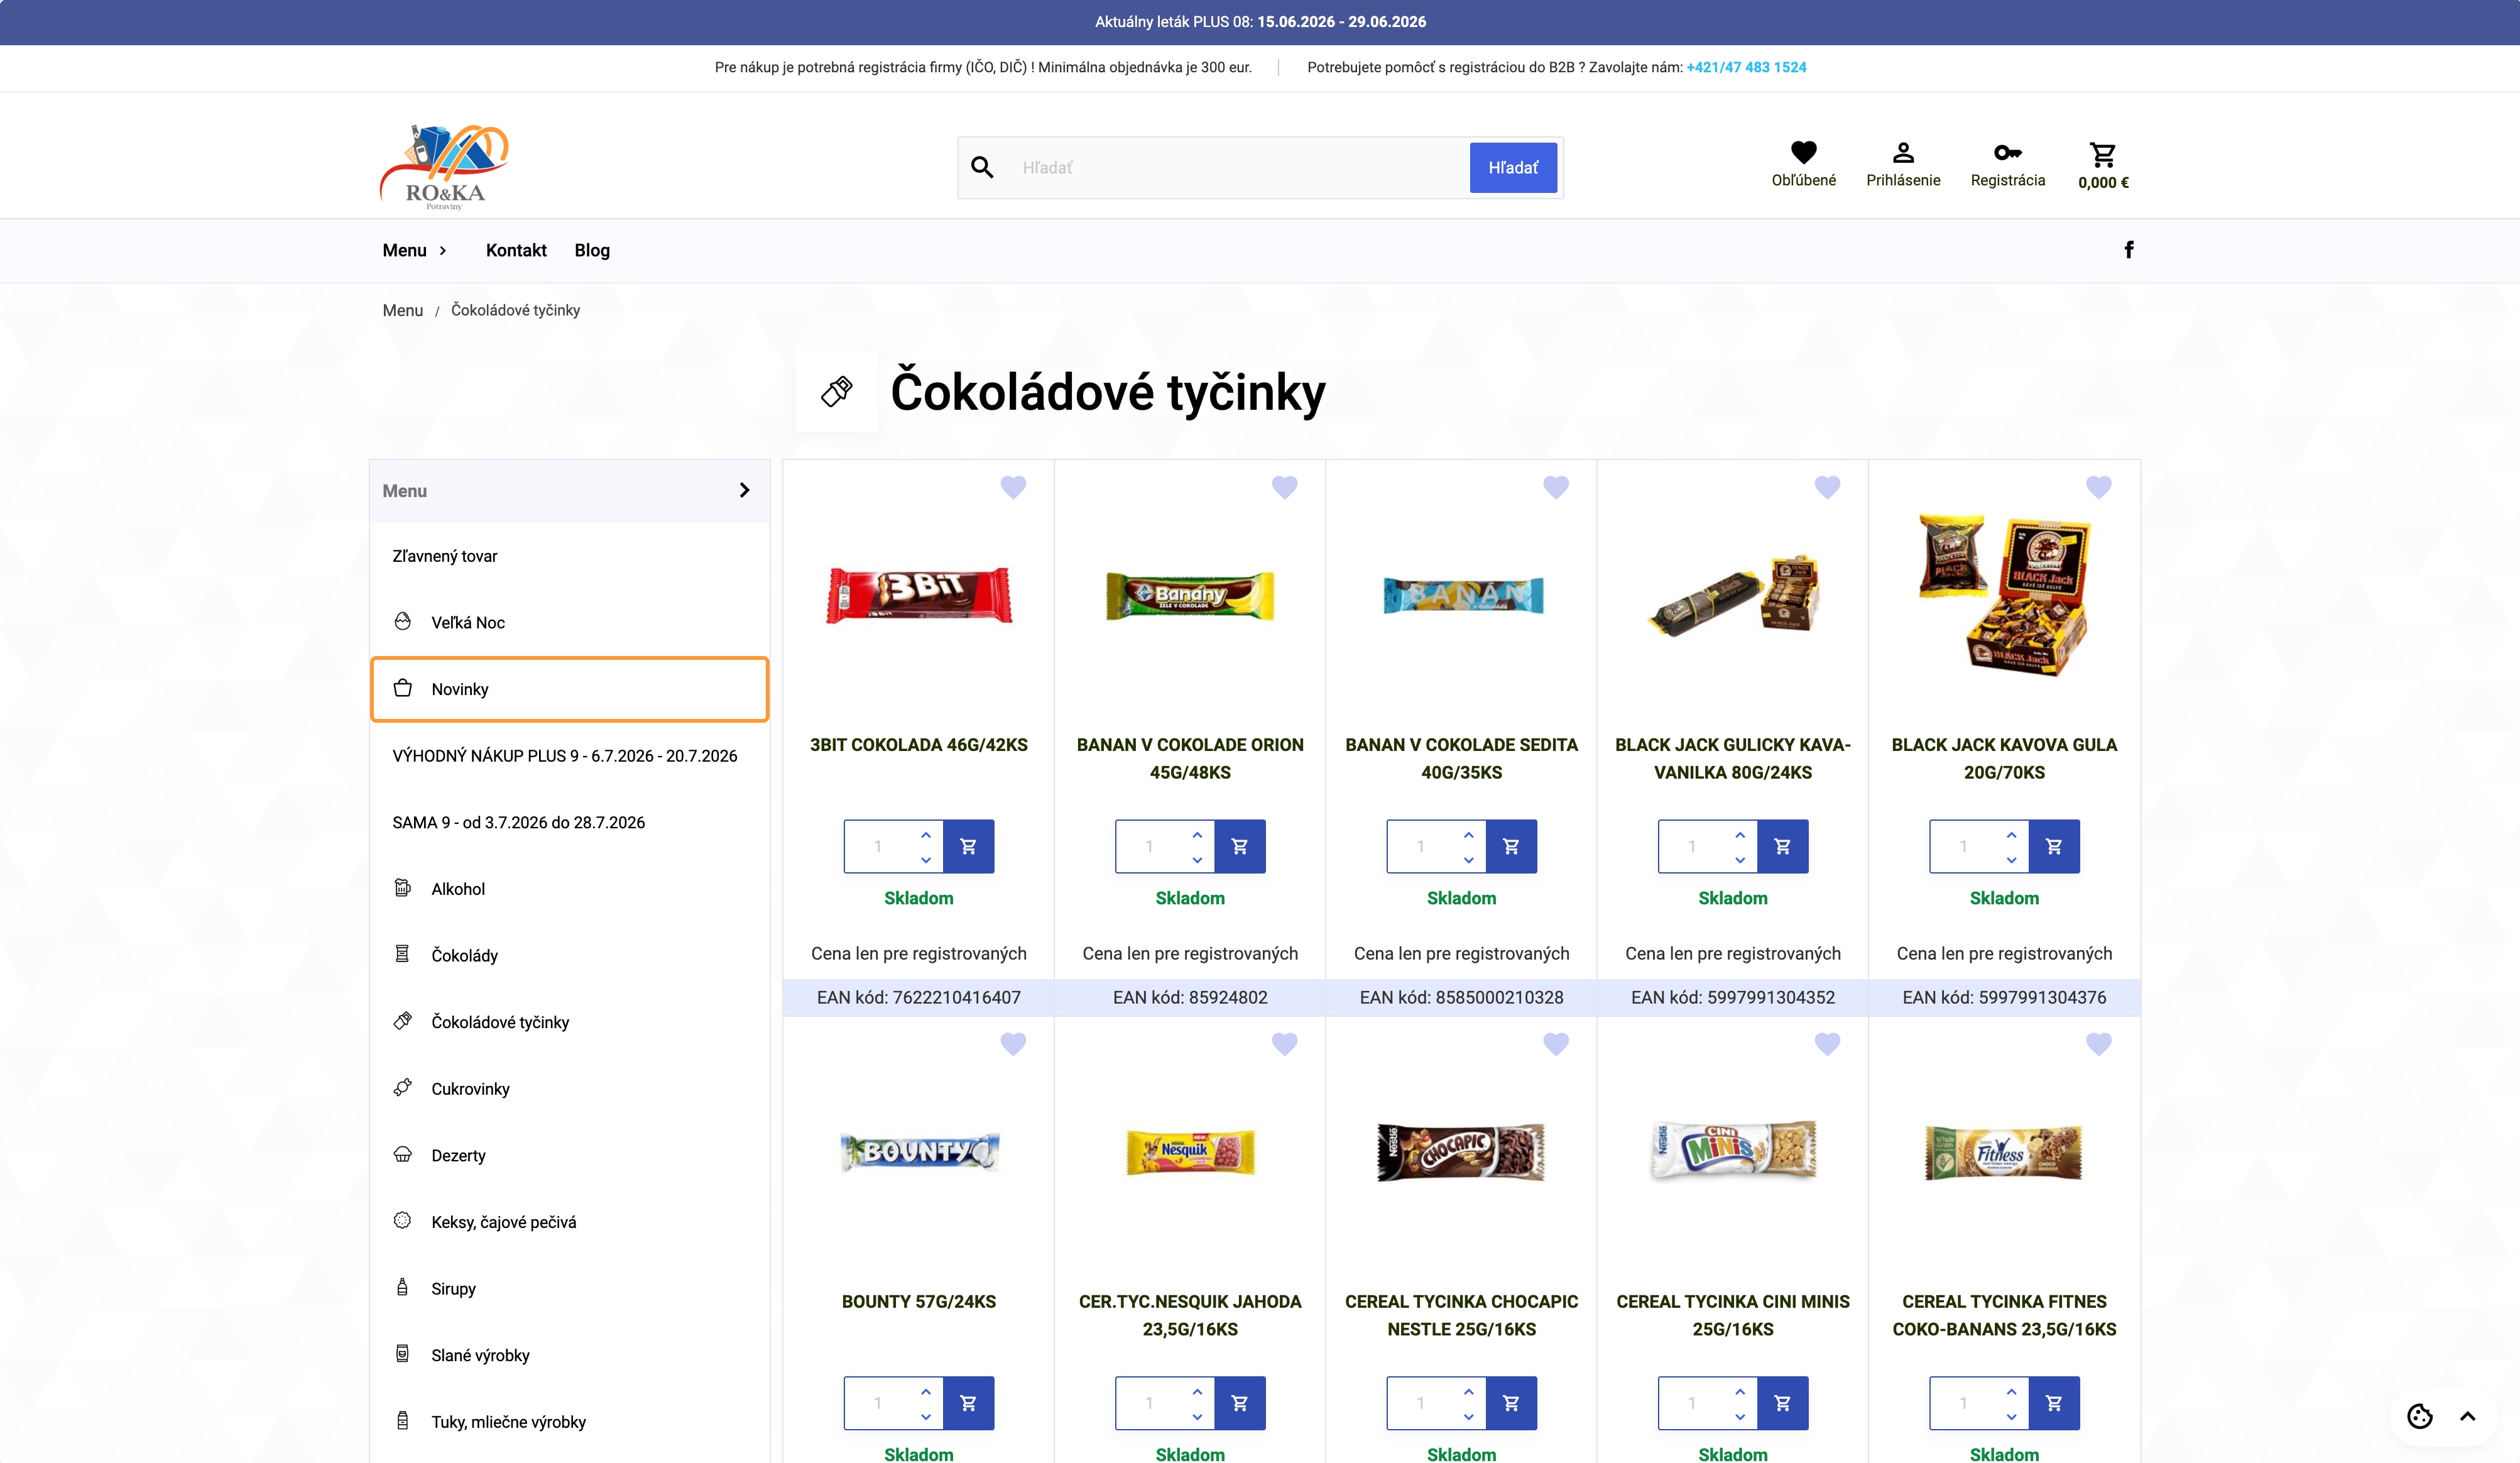Viewport: 2520px width, 1463px height.
Task: Click the magnifier icon in search bar
Action: click(x=982, y=168)
